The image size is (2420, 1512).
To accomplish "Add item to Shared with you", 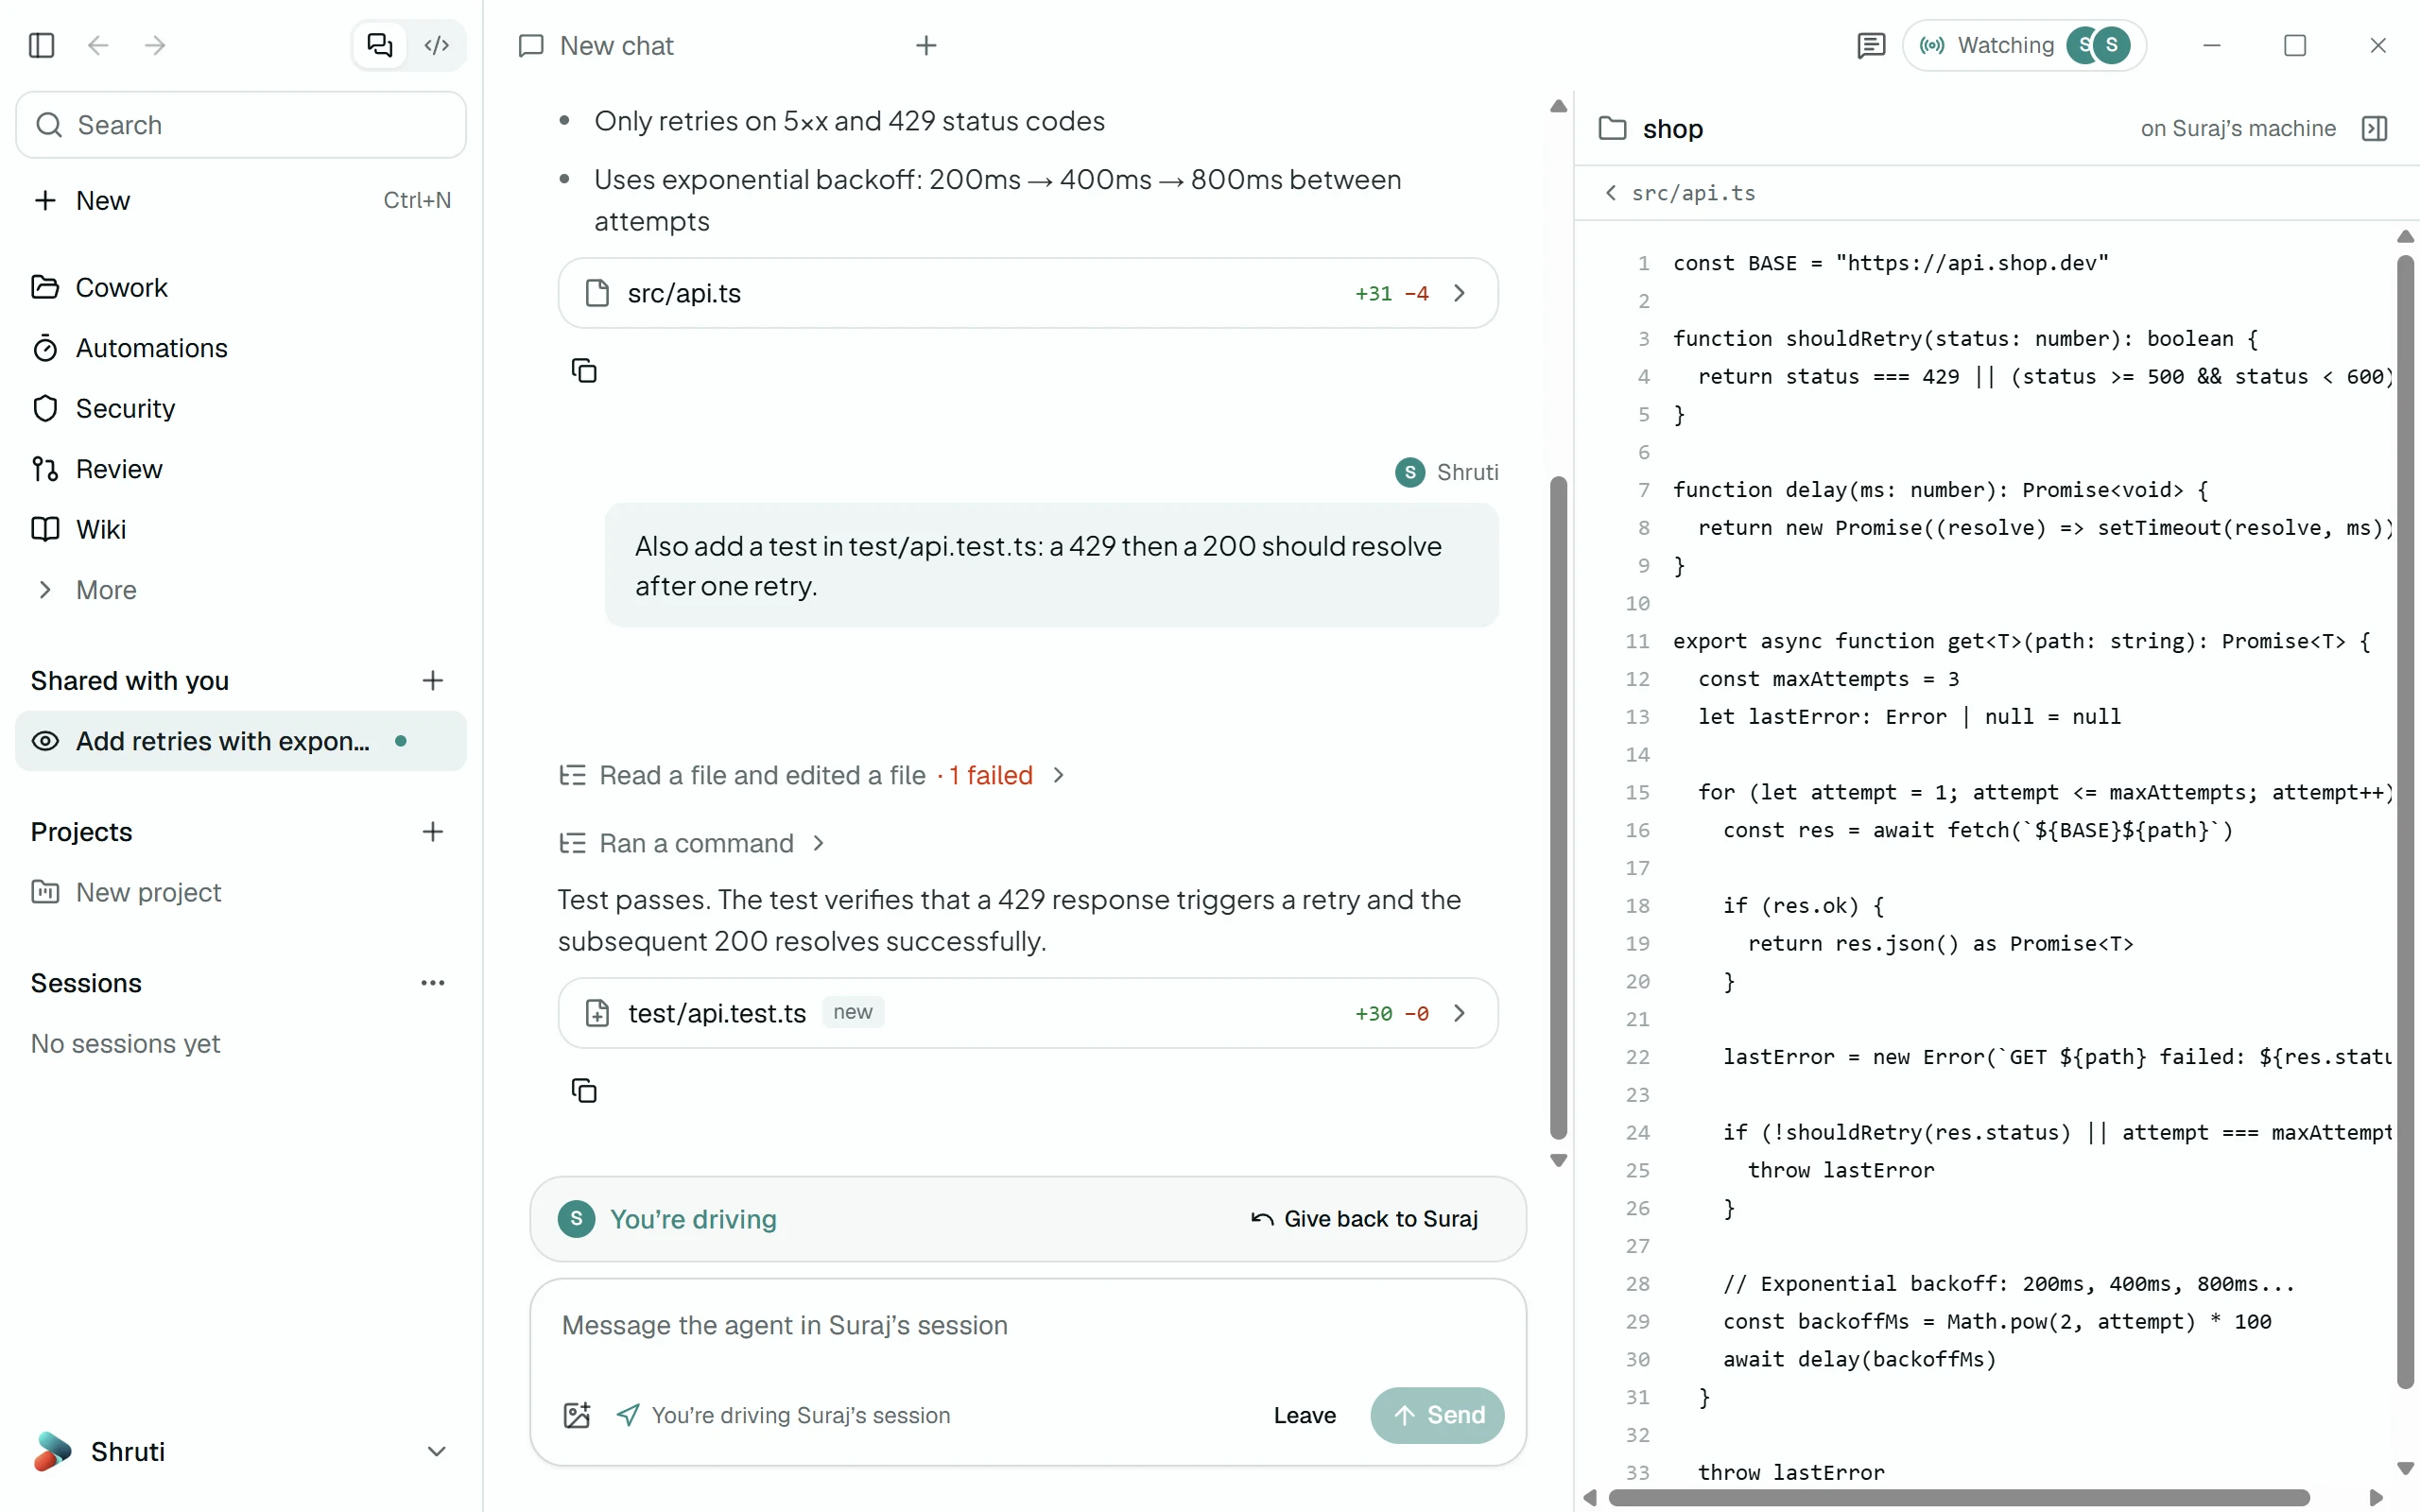I will click(432, 681).
